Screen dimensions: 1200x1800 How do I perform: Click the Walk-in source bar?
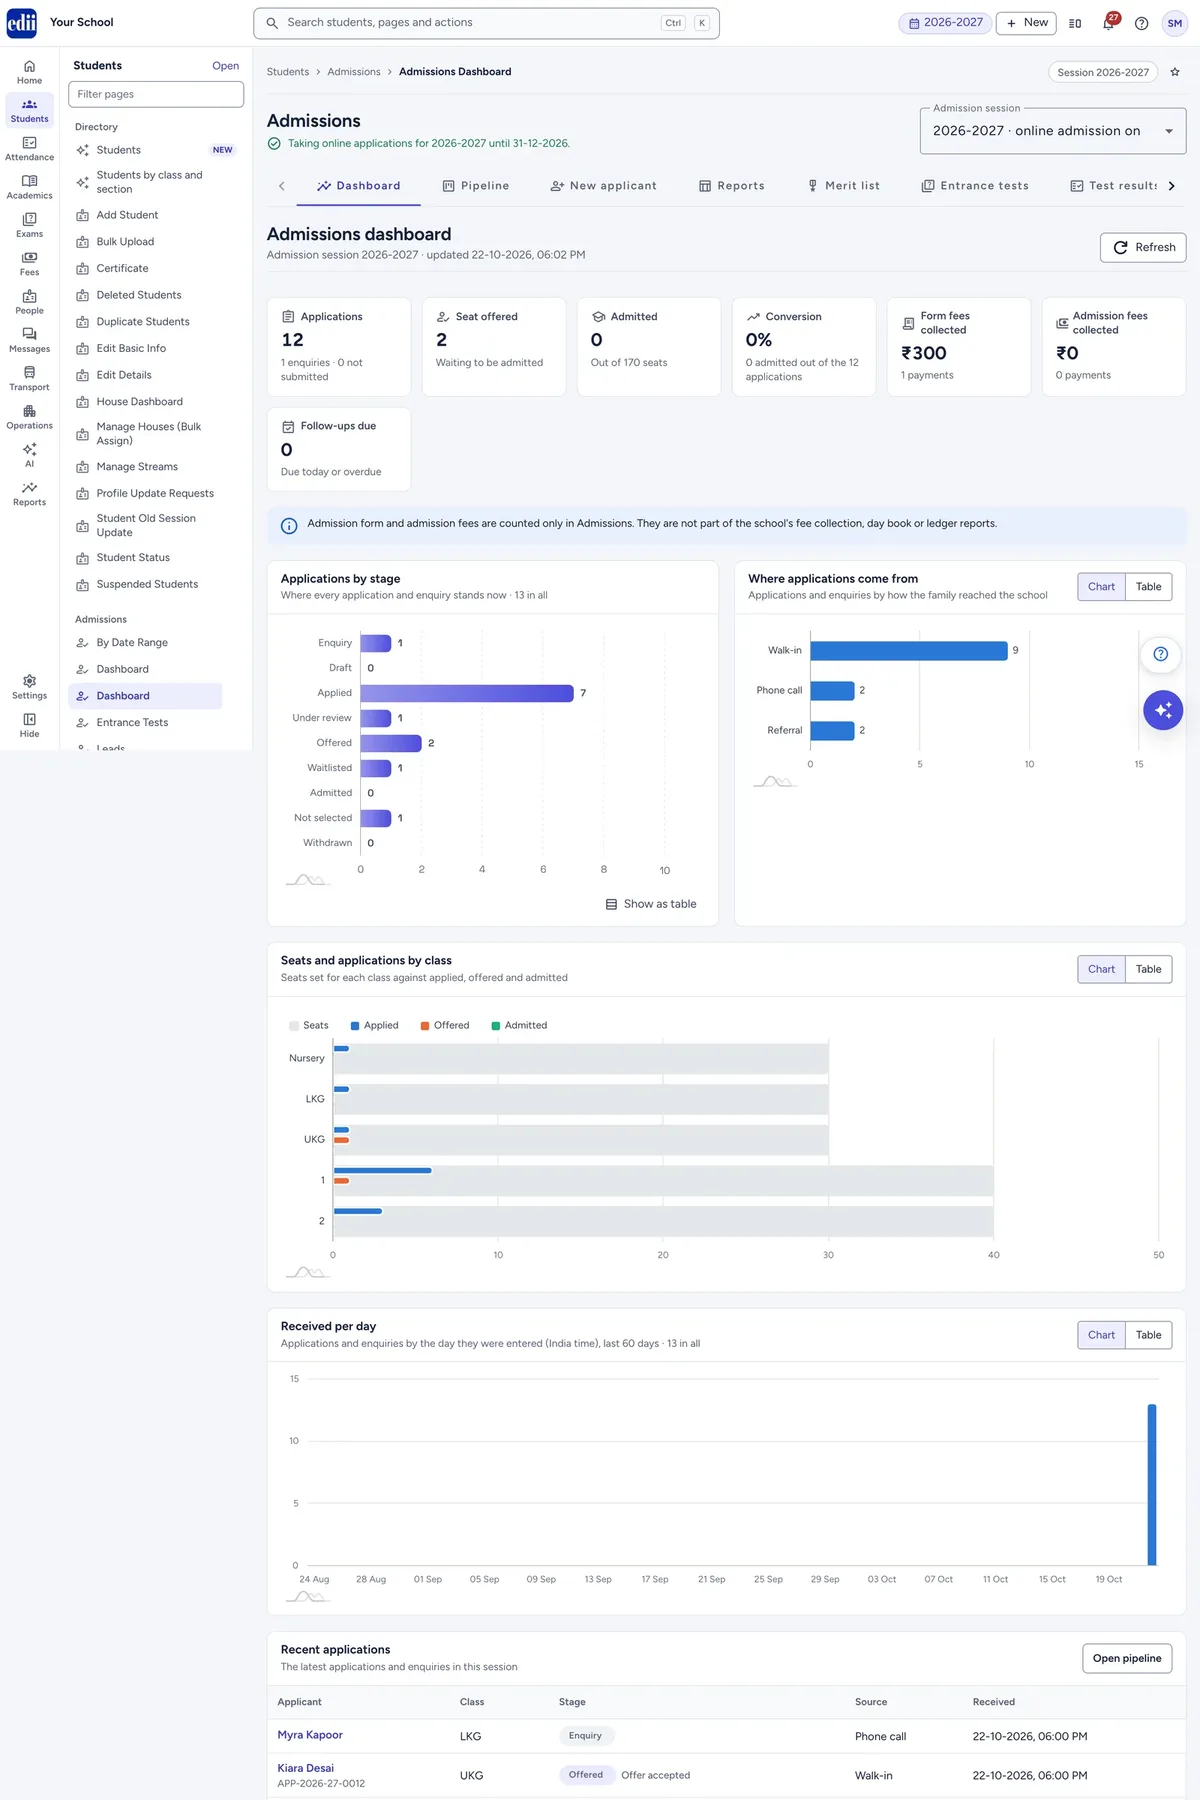[909, 650]
